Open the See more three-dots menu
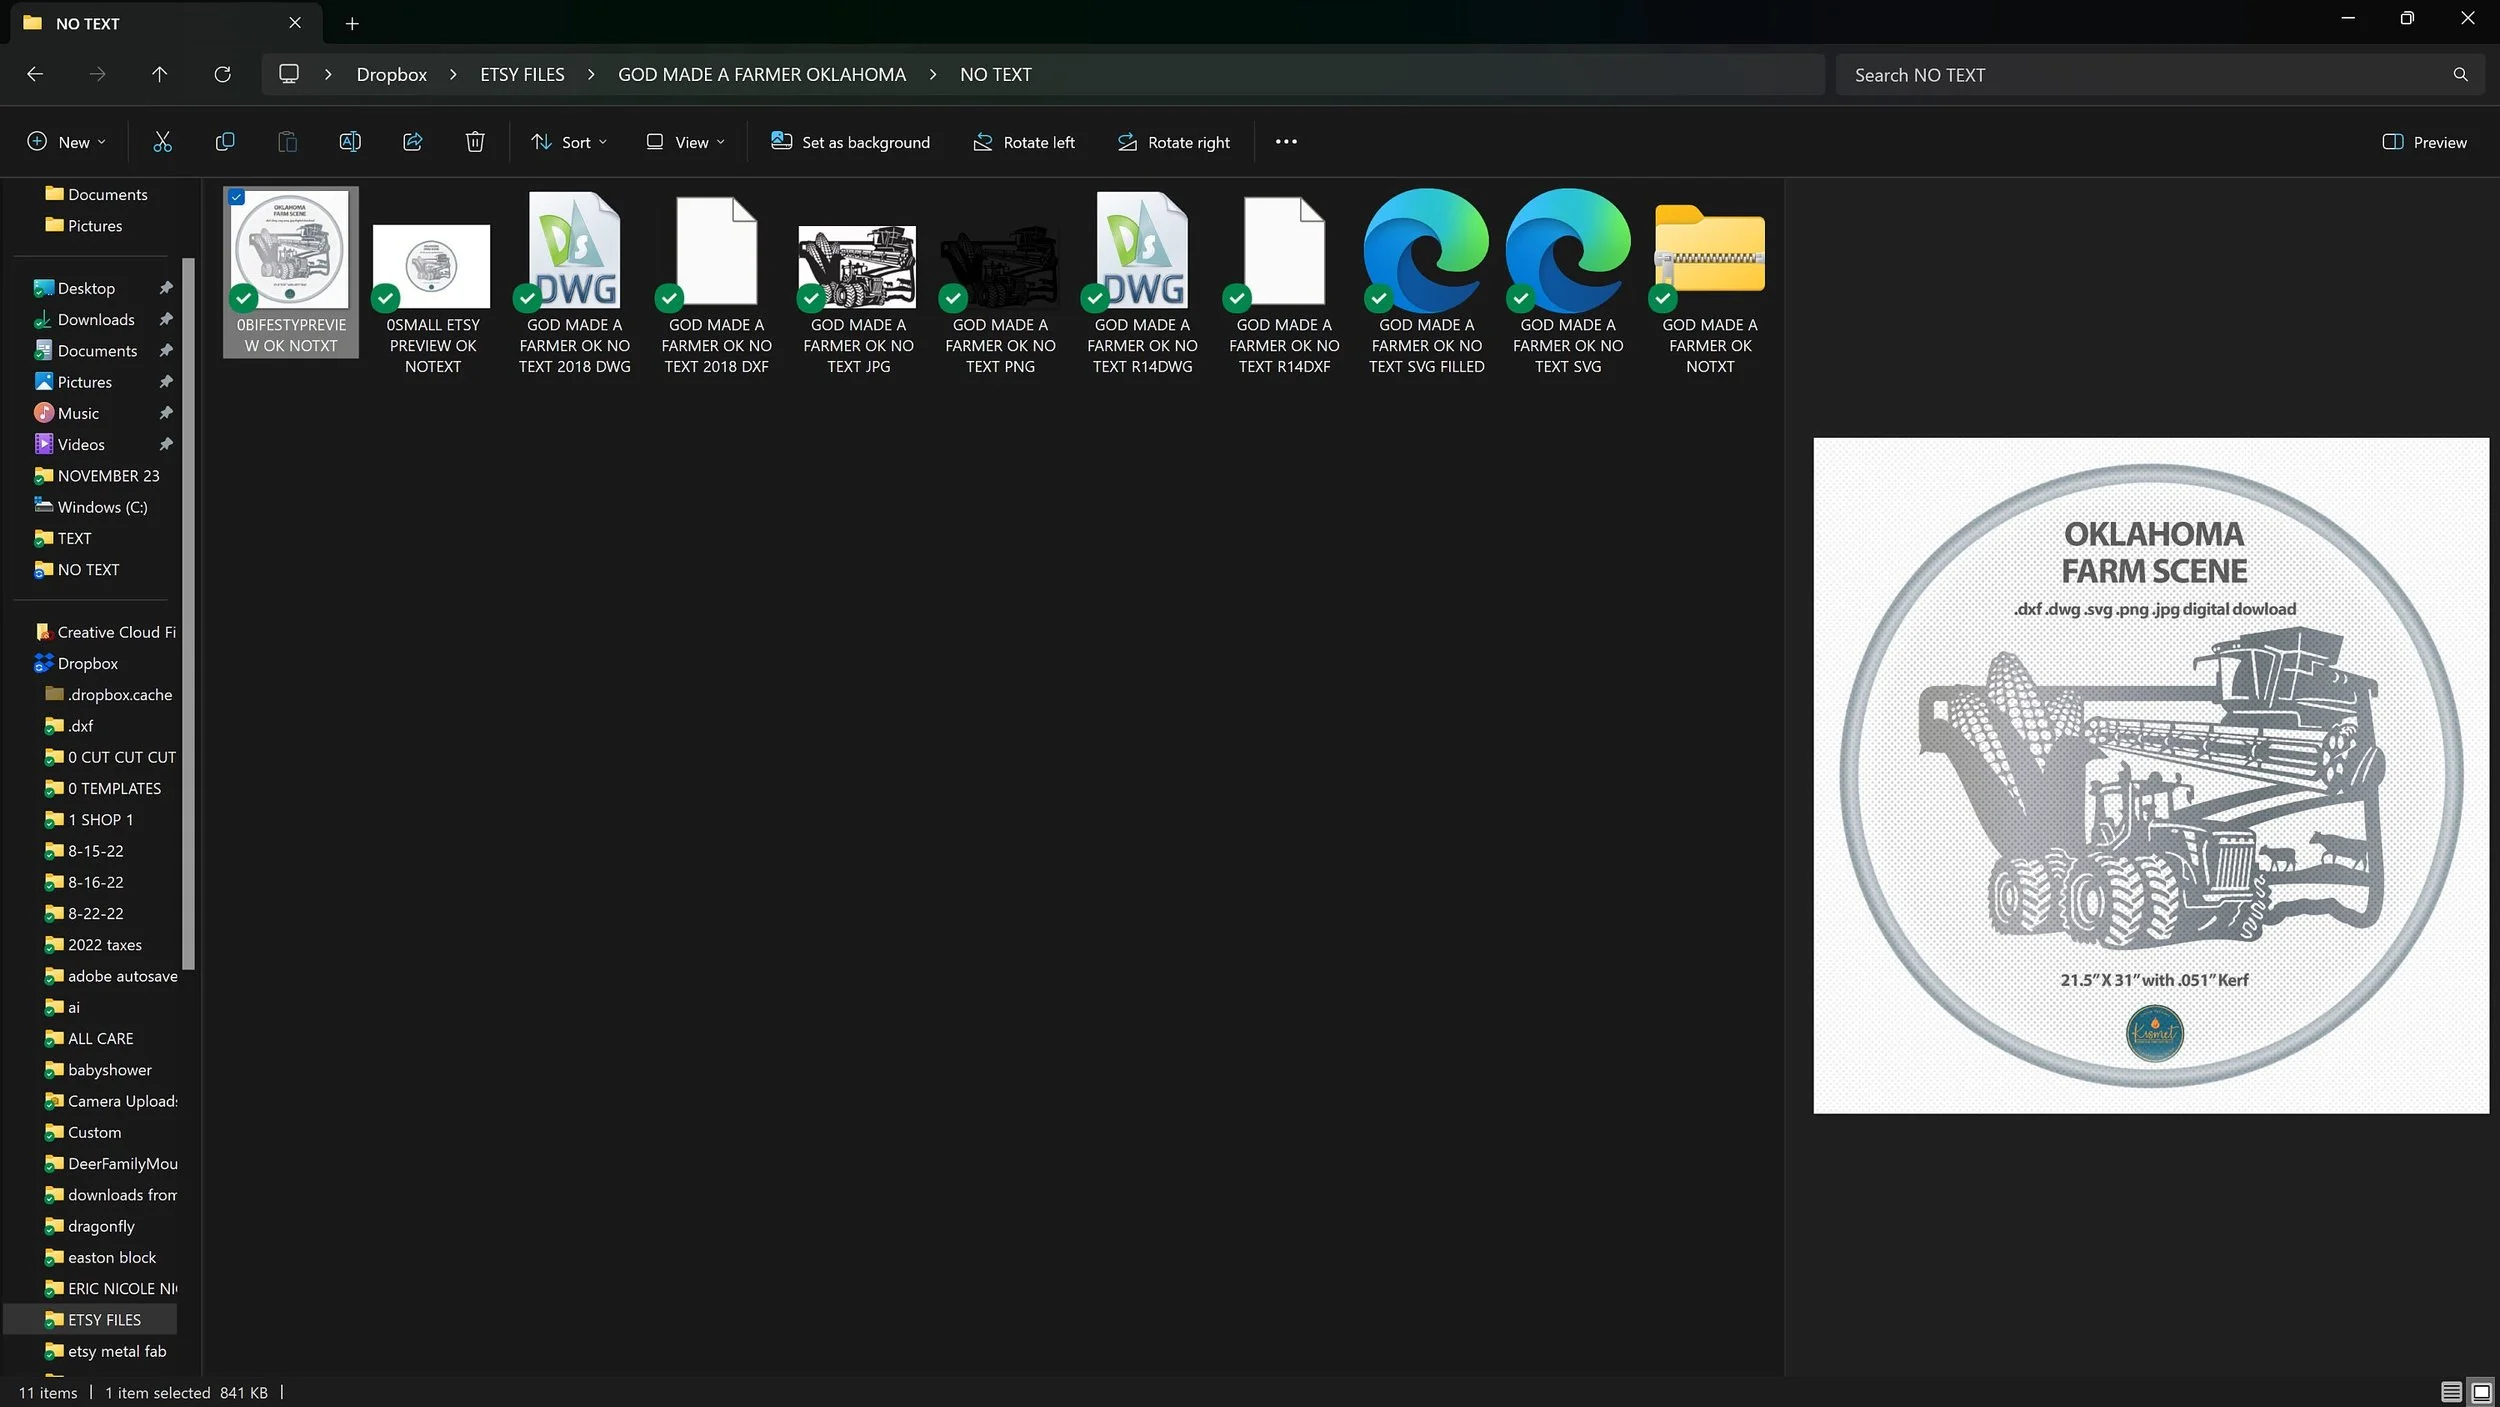 (1286, 142)
